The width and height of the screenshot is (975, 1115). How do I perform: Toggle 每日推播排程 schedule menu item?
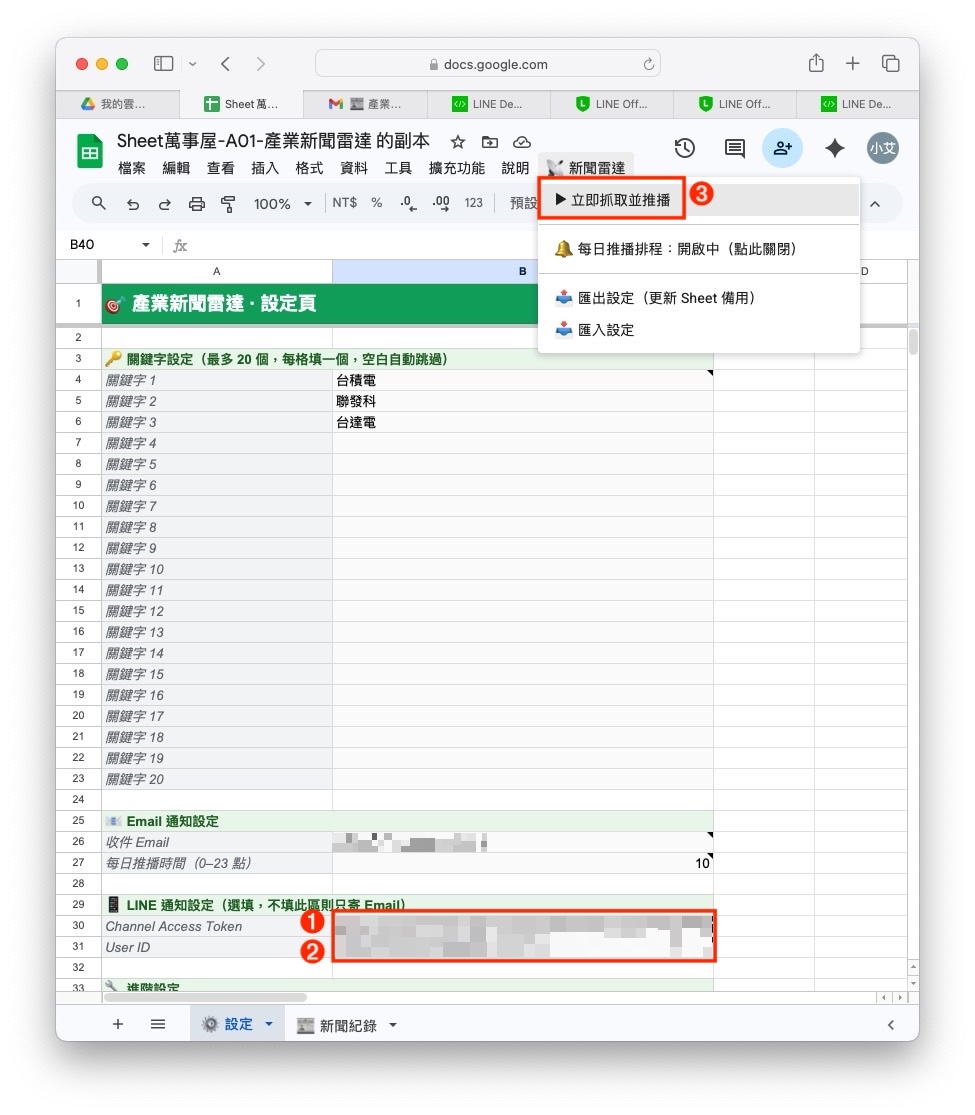coord(698,249)
